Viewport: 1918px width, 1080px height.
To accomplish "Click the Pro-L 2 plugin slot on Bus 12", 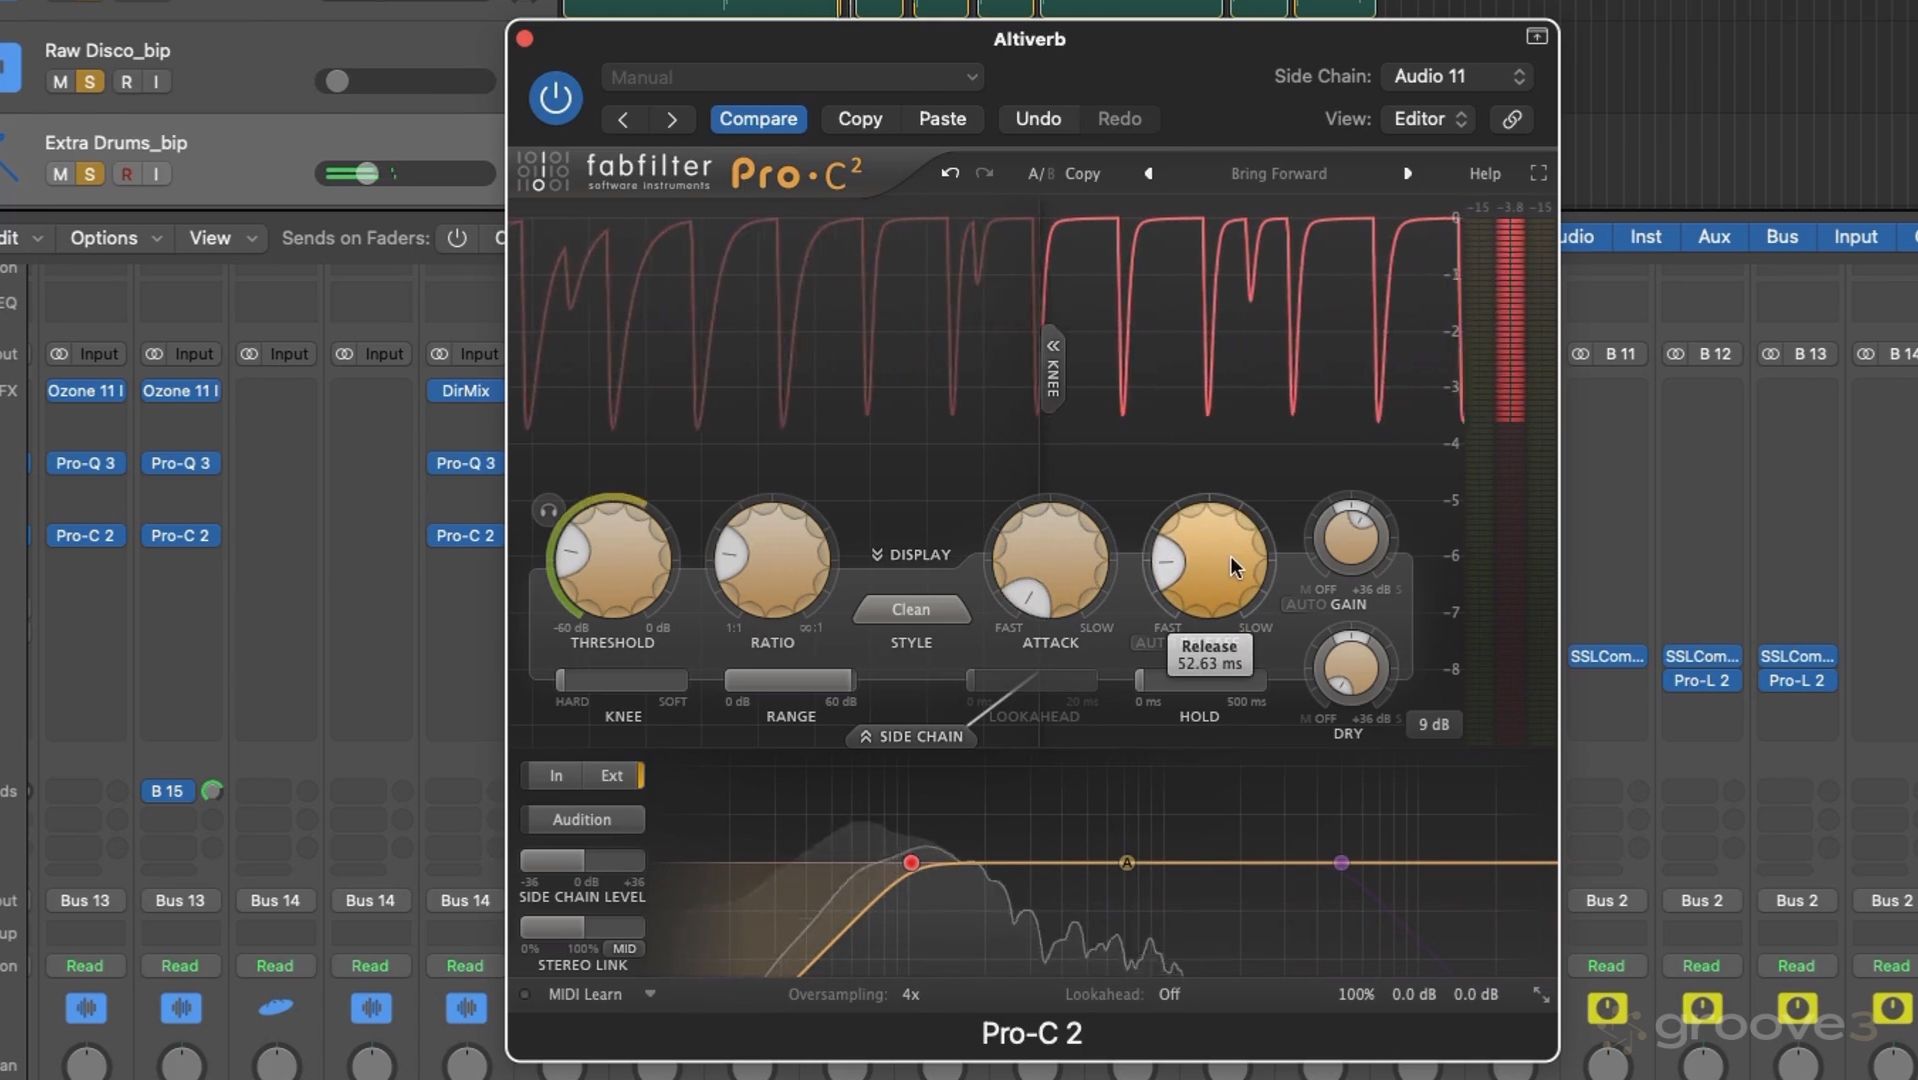I will tap(1702, 680).
